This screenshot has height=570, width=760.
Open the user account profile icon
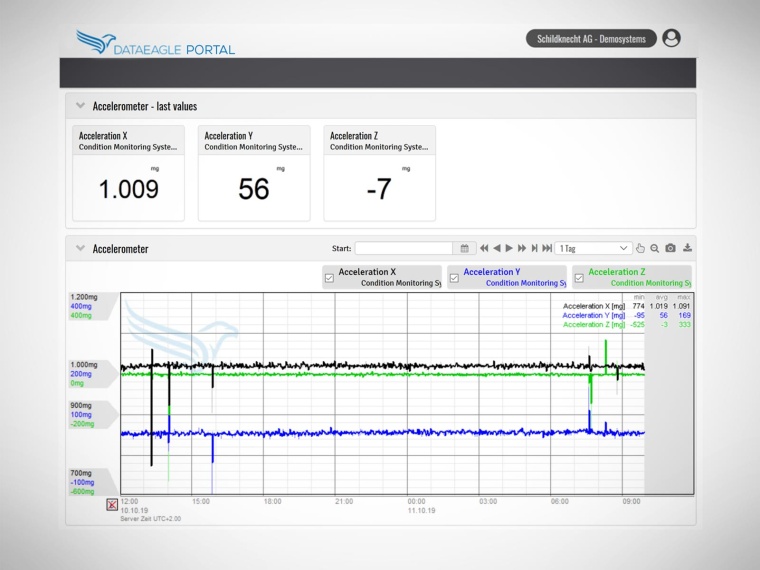coord(671,38)
